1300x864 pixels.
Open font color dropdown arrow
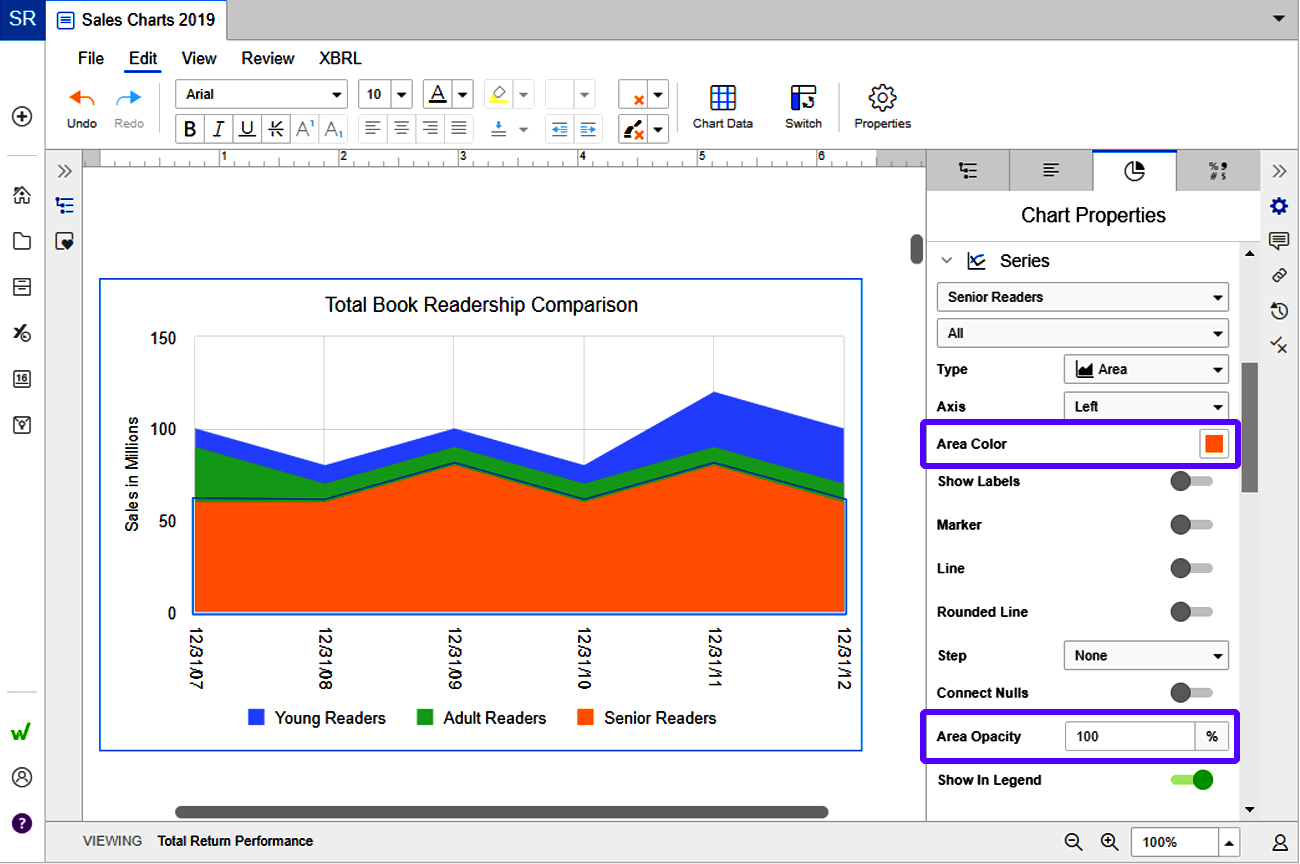[462, 94]
